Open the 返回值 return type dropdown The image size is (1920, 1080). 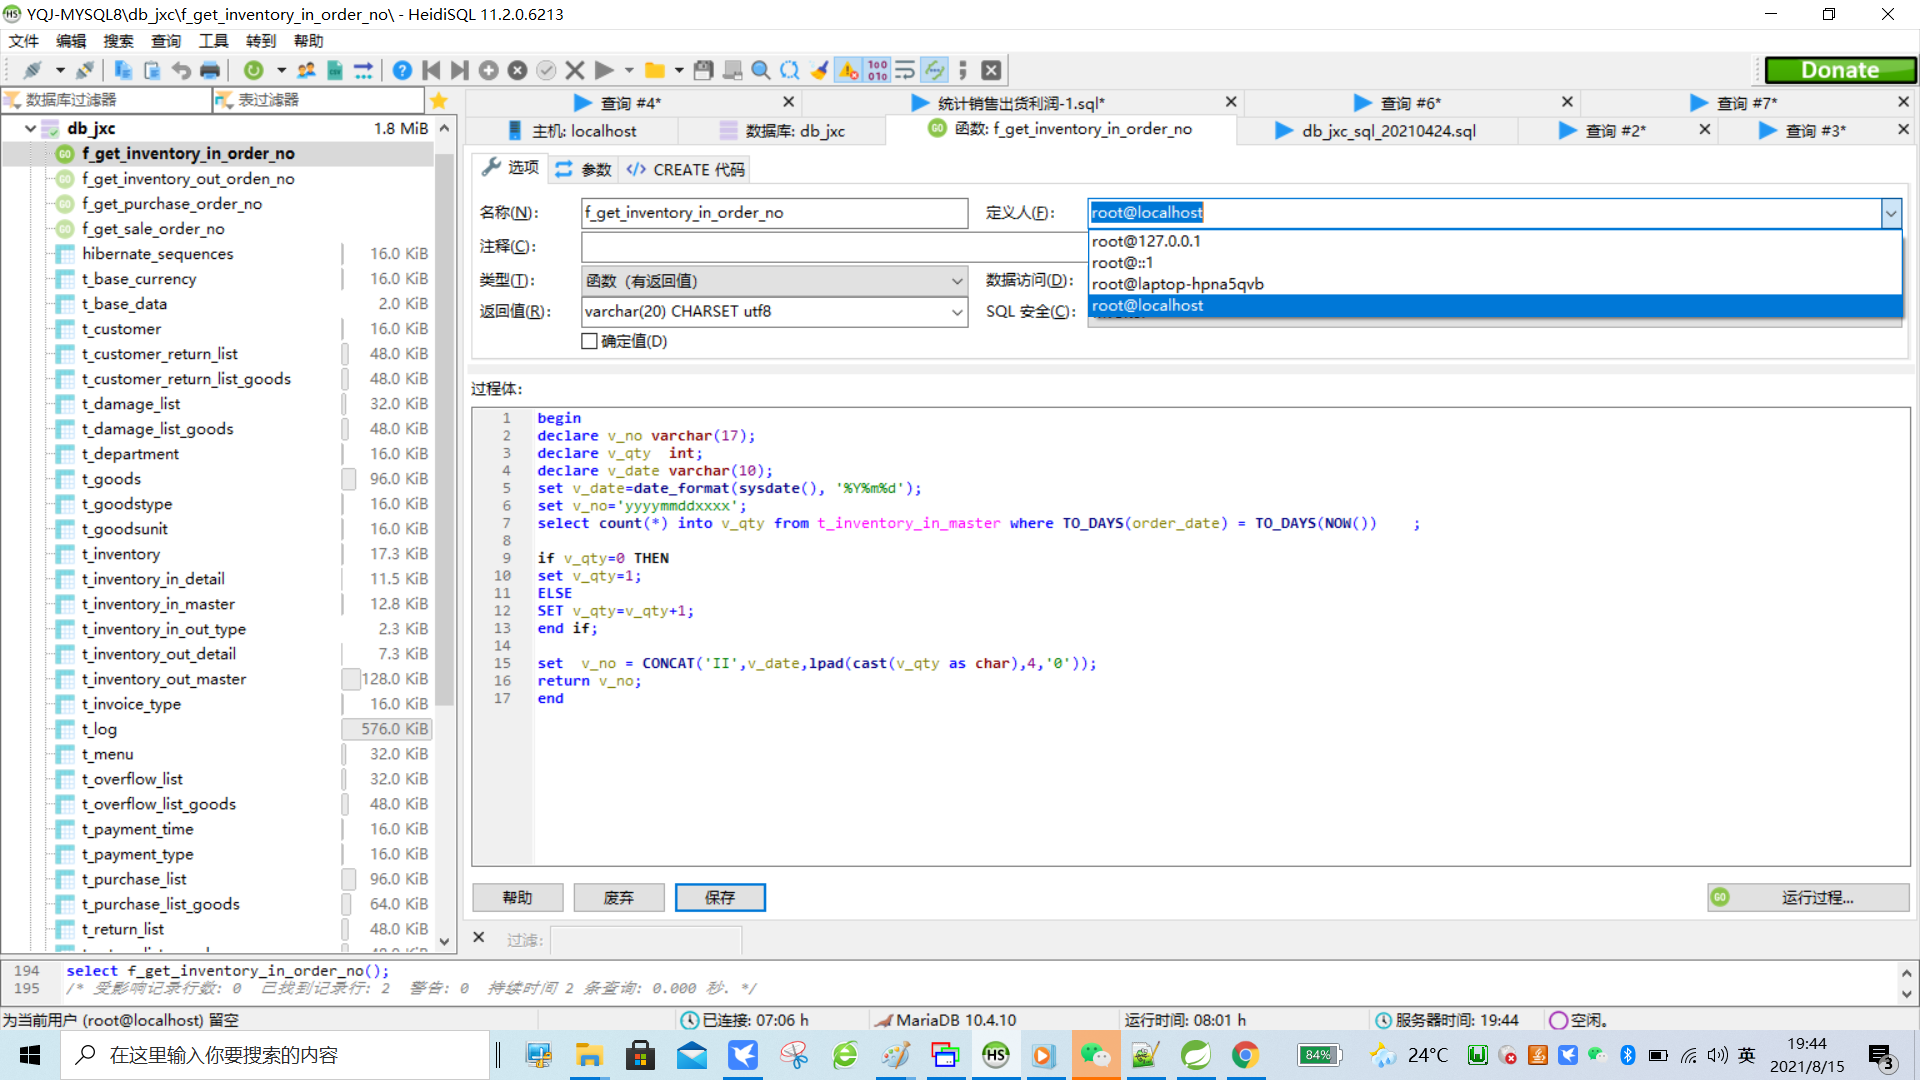[956, 311]
